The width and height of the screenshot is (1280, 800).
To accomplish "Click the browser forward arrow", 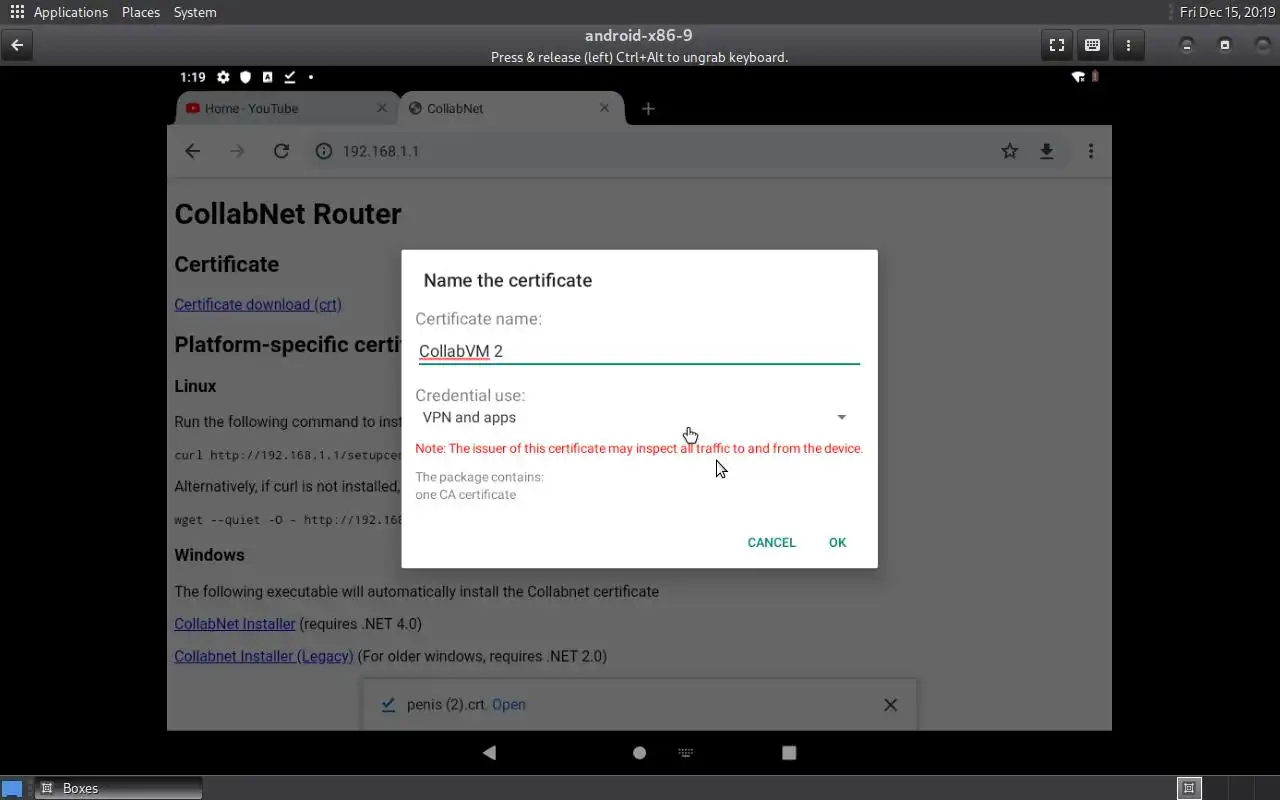I will click(x=237, y=151).
